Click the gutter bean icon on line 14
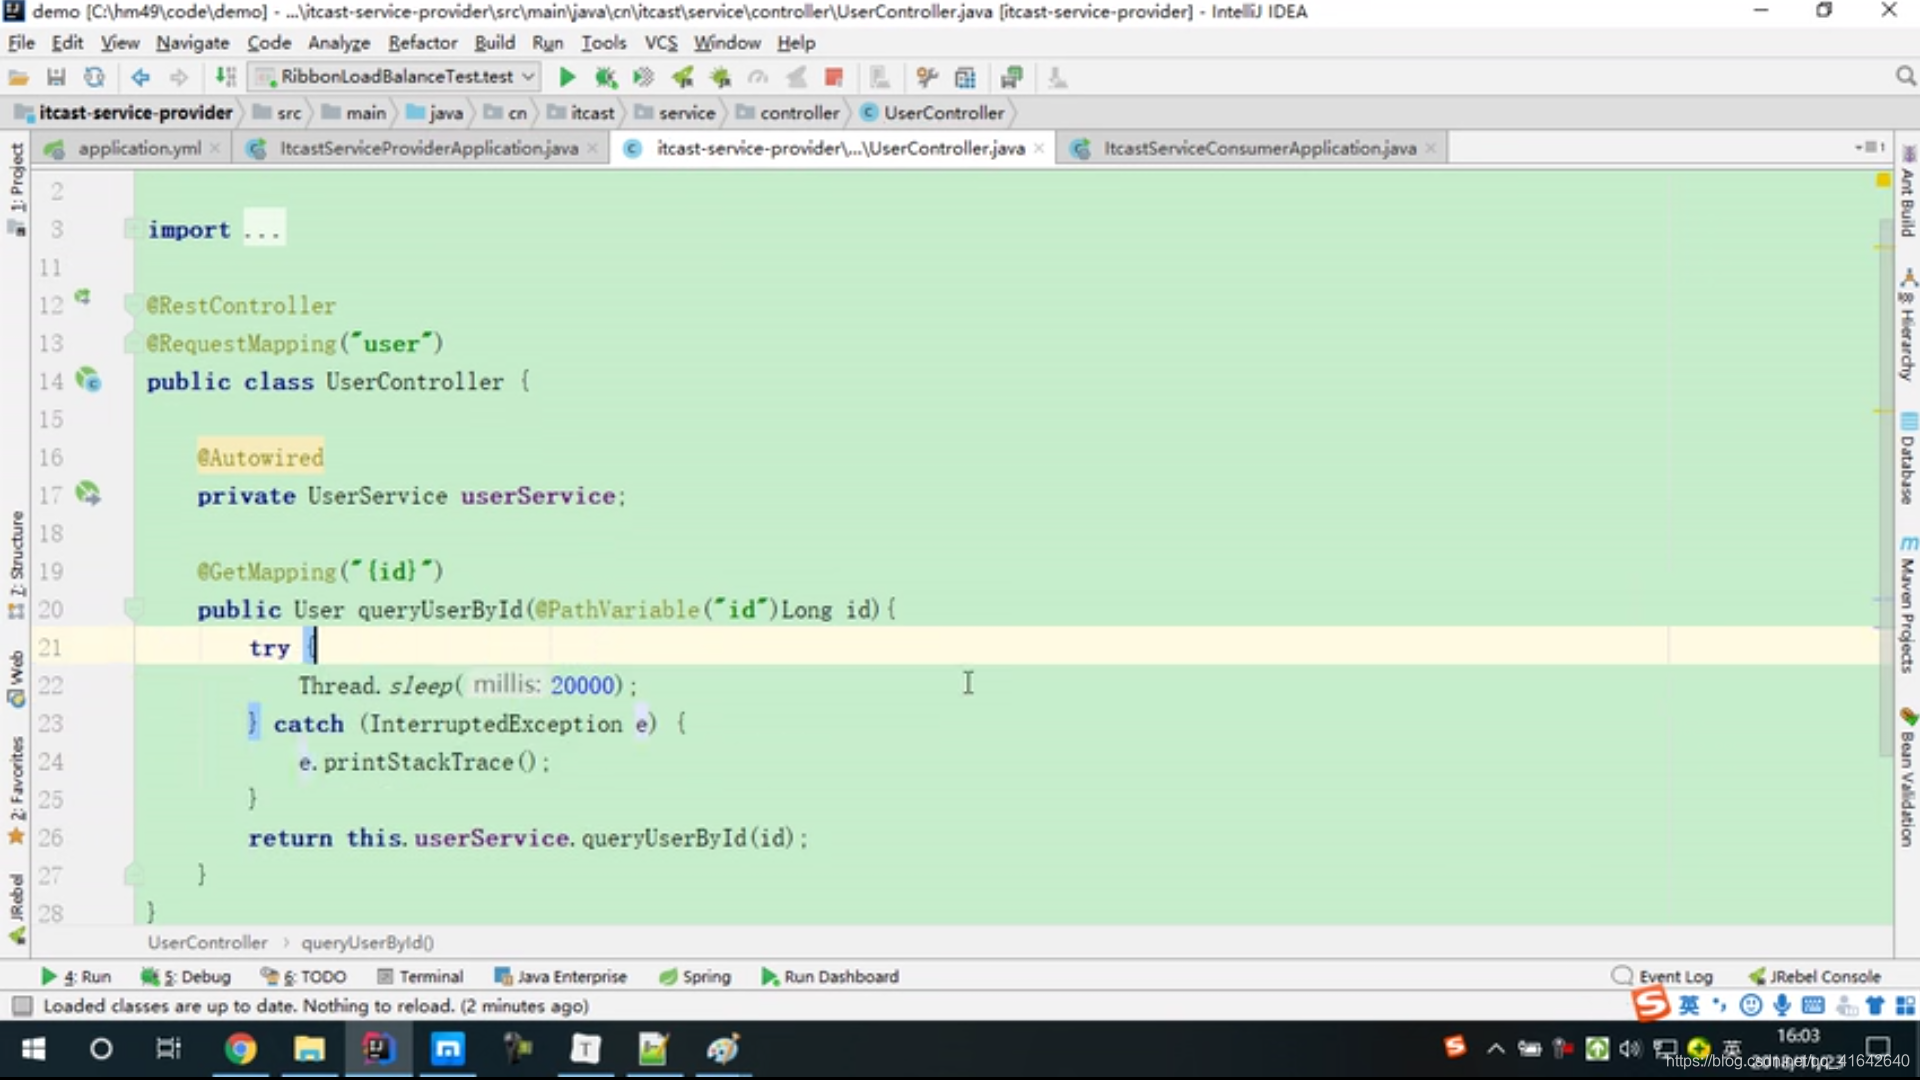 (x=89, y=380)
